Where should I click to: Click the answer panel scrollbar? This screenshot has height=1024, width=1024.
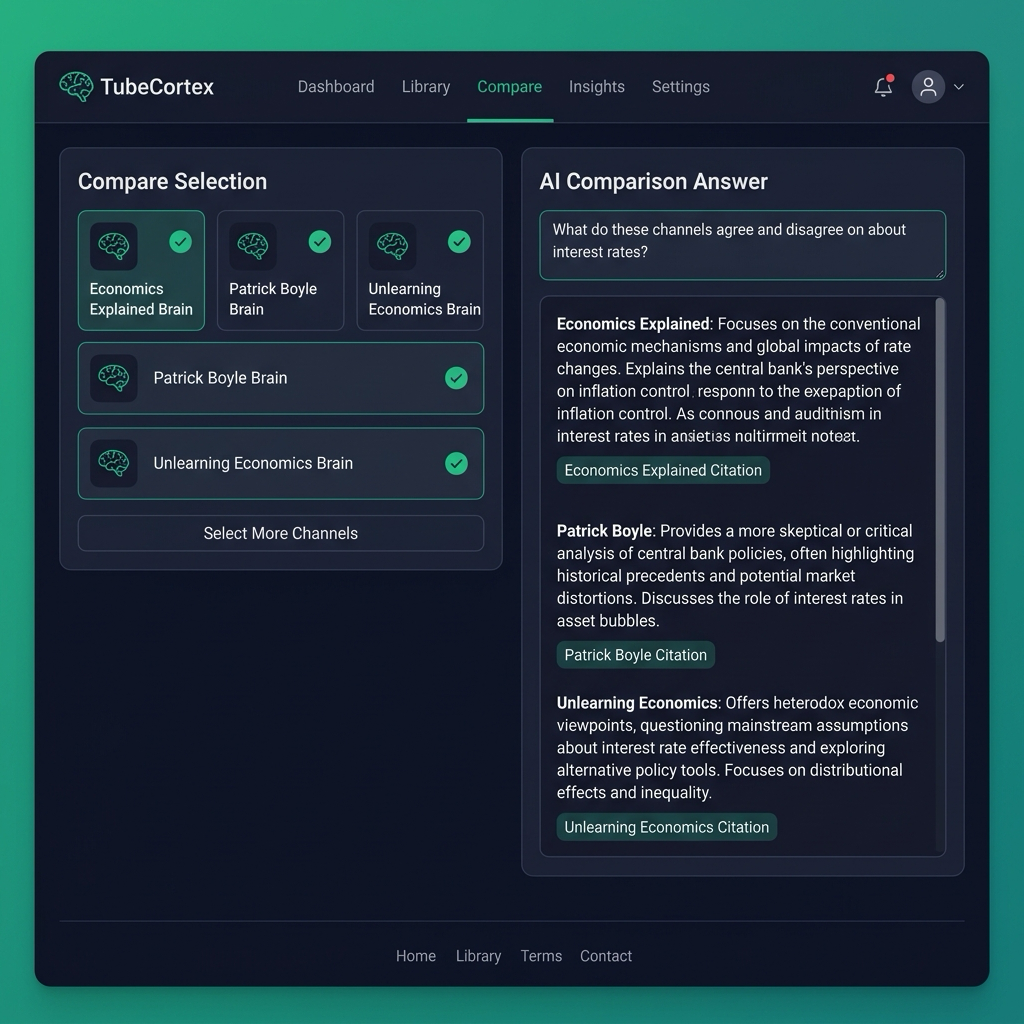coord(940,470)
